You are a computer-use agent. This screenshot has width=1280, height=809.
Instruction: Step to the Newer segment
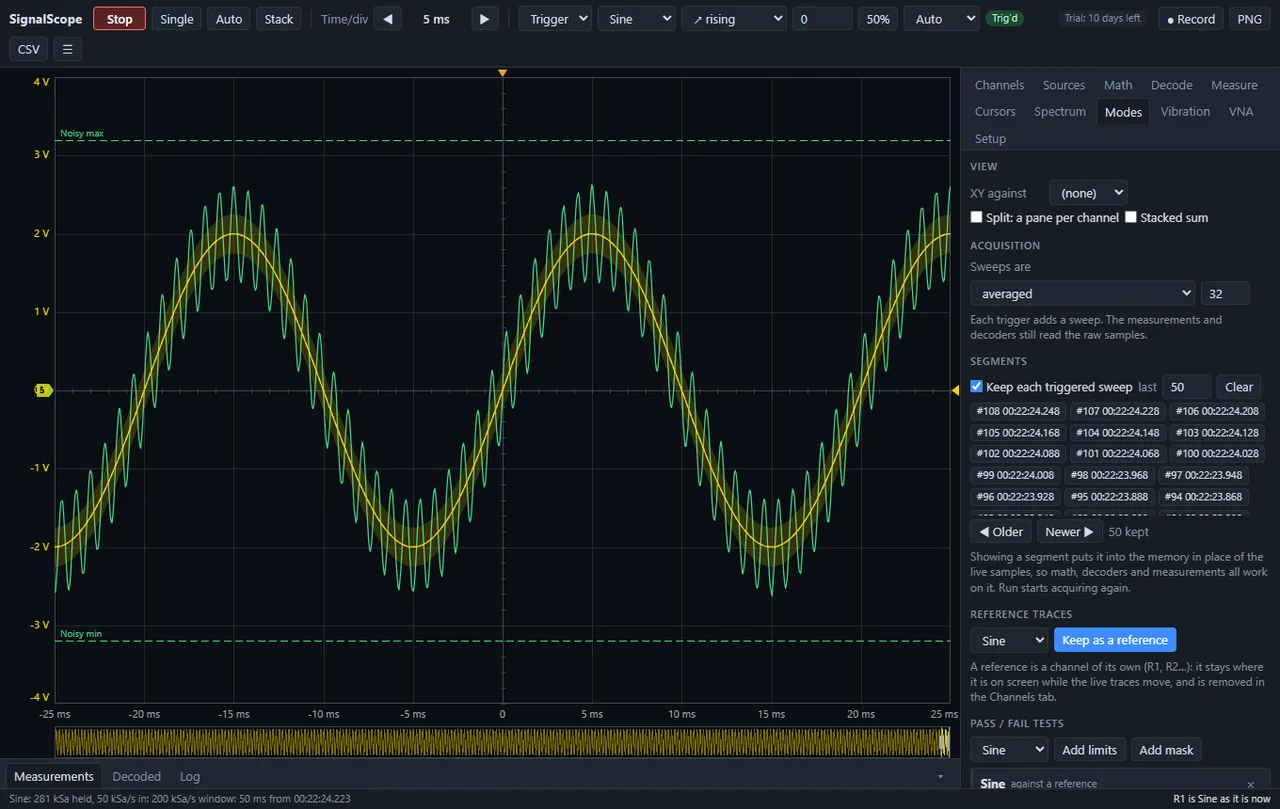click(x=1069, y=532)
